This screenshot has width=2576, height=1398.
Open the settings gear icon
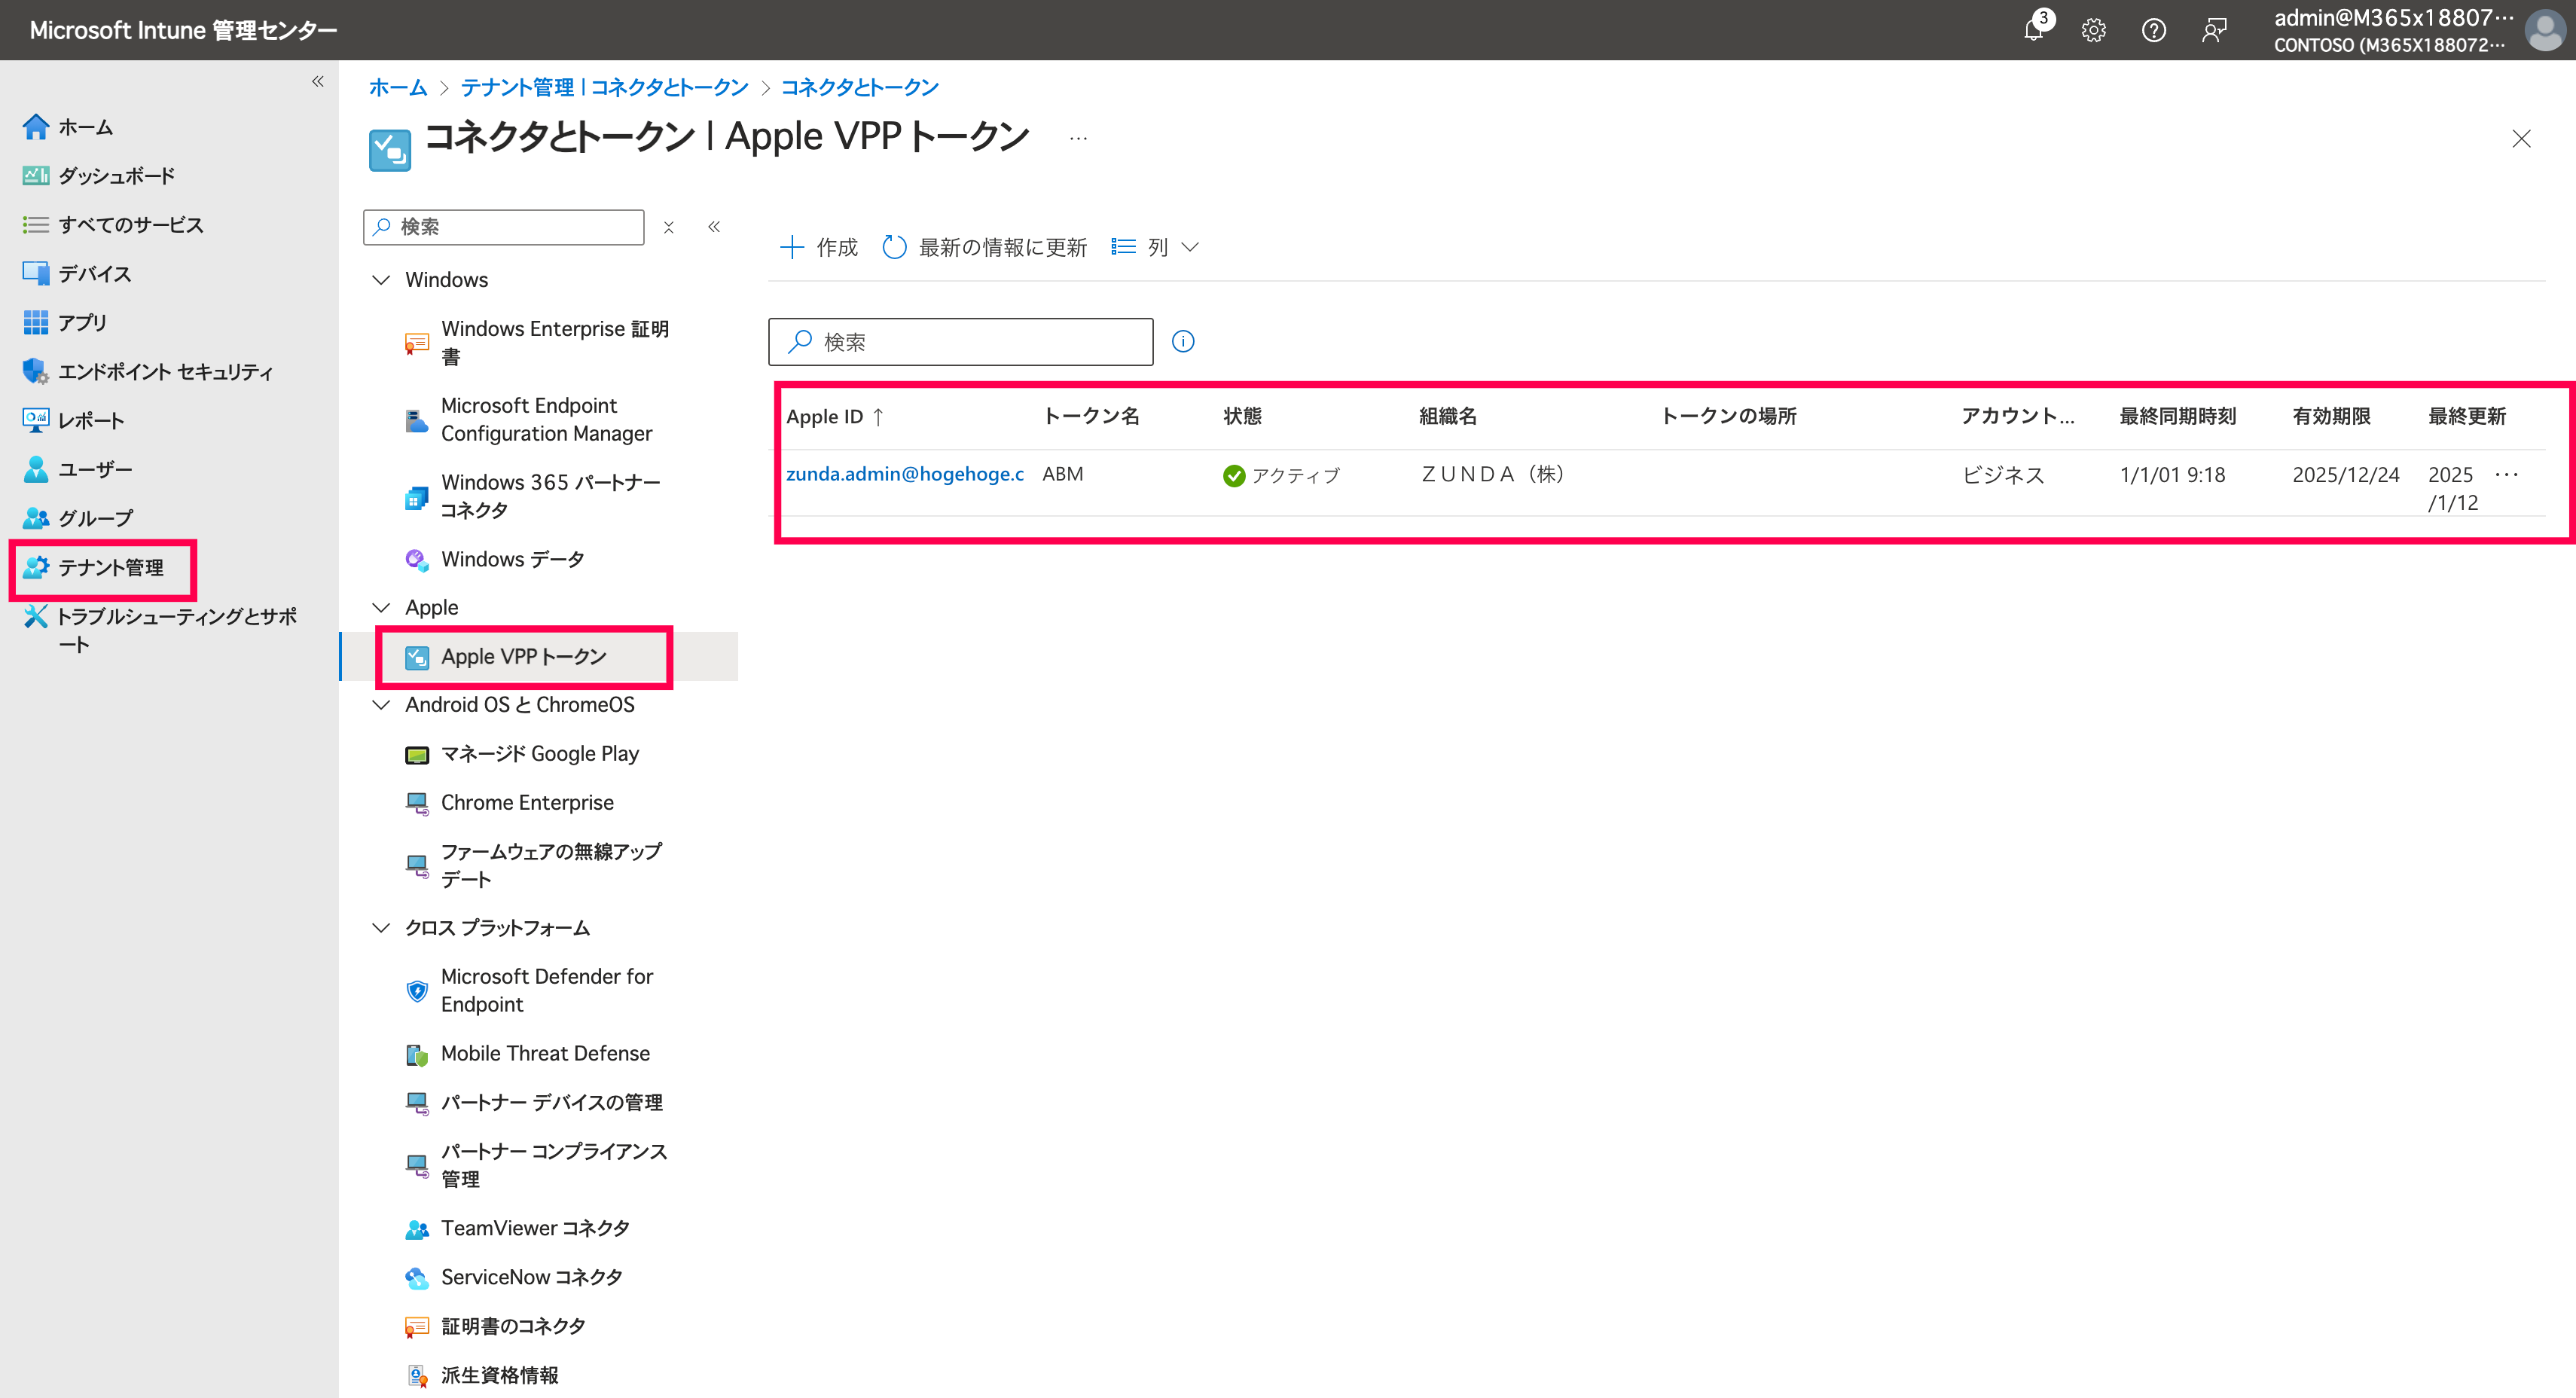point(2094,30)
